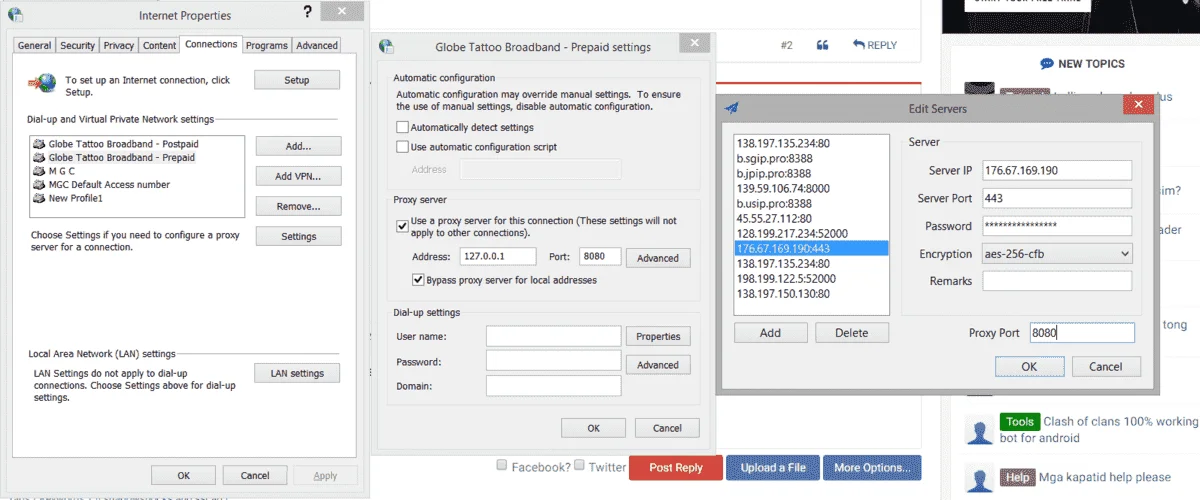
Task: Click the More Options... button
Action: (x=874, y=468)
